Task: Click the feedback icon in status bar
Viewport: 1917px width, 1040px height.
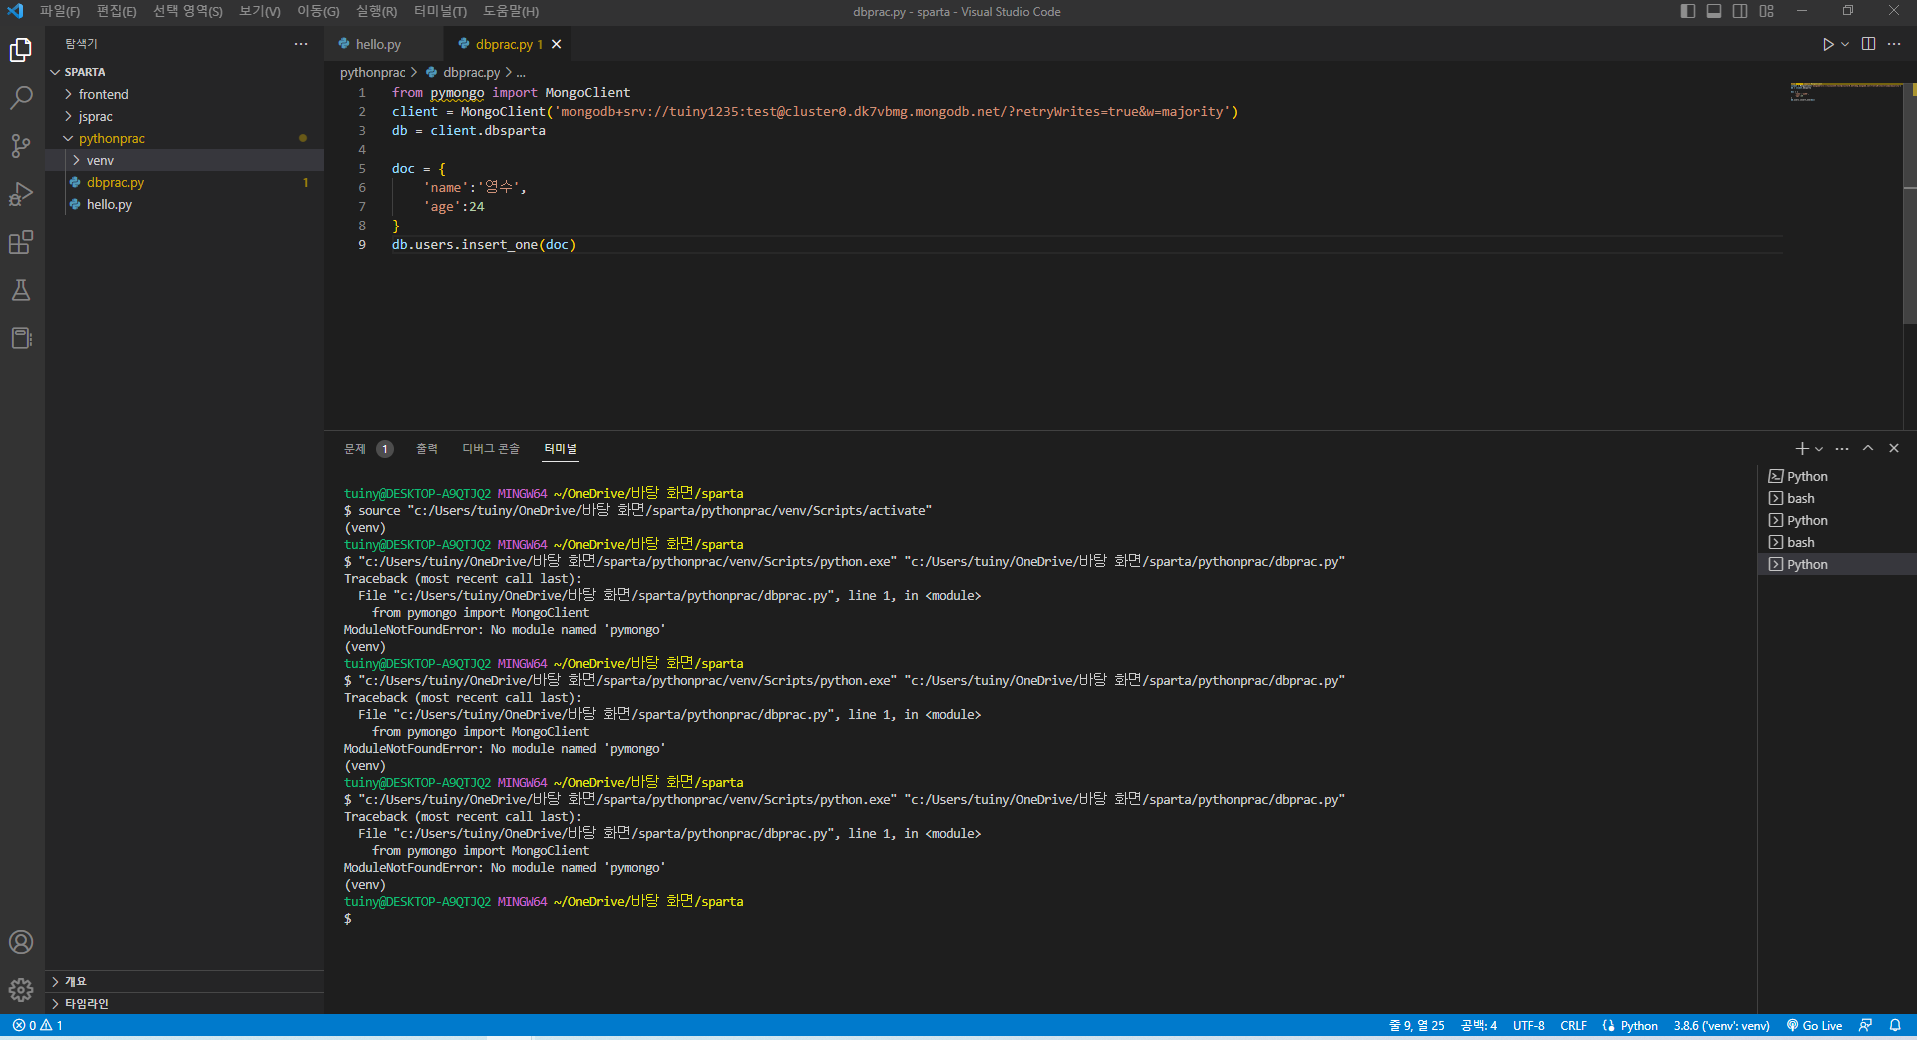Action: pos(1866,1025)
